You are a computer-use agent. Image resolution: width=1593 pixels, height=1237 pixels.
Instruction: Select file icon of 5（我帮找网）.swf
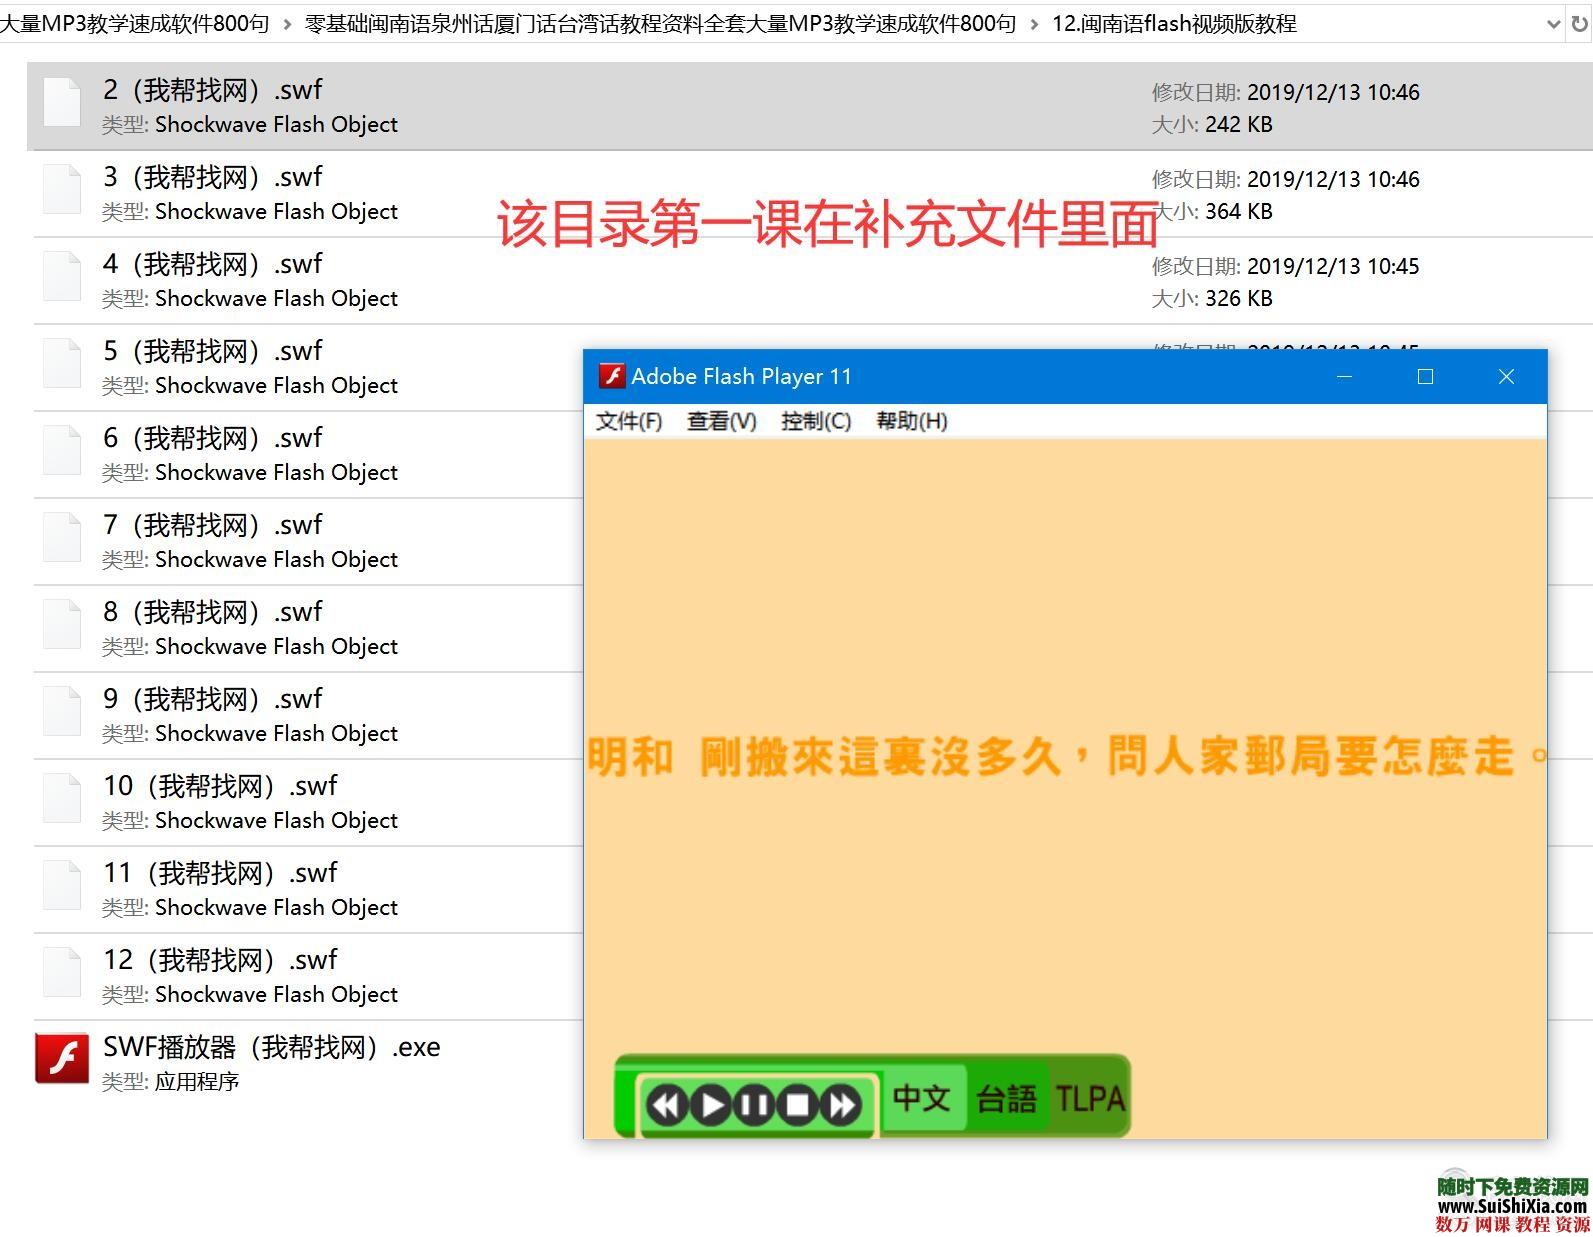(62, 363)
